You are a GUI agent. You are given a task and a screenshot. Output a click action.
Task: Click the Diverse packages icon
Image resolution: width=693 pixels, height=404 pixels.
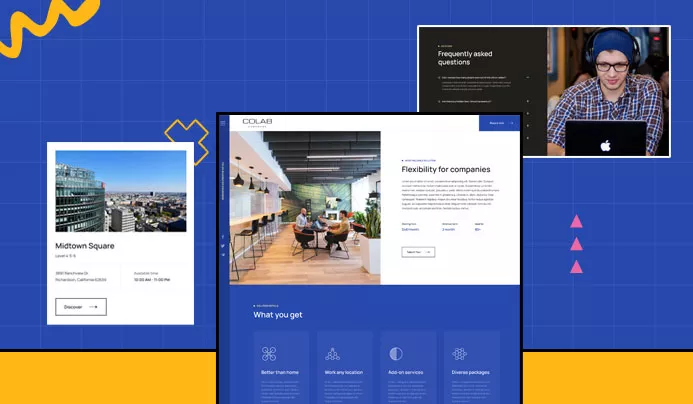pyautogui.click(x=459, y=354)
